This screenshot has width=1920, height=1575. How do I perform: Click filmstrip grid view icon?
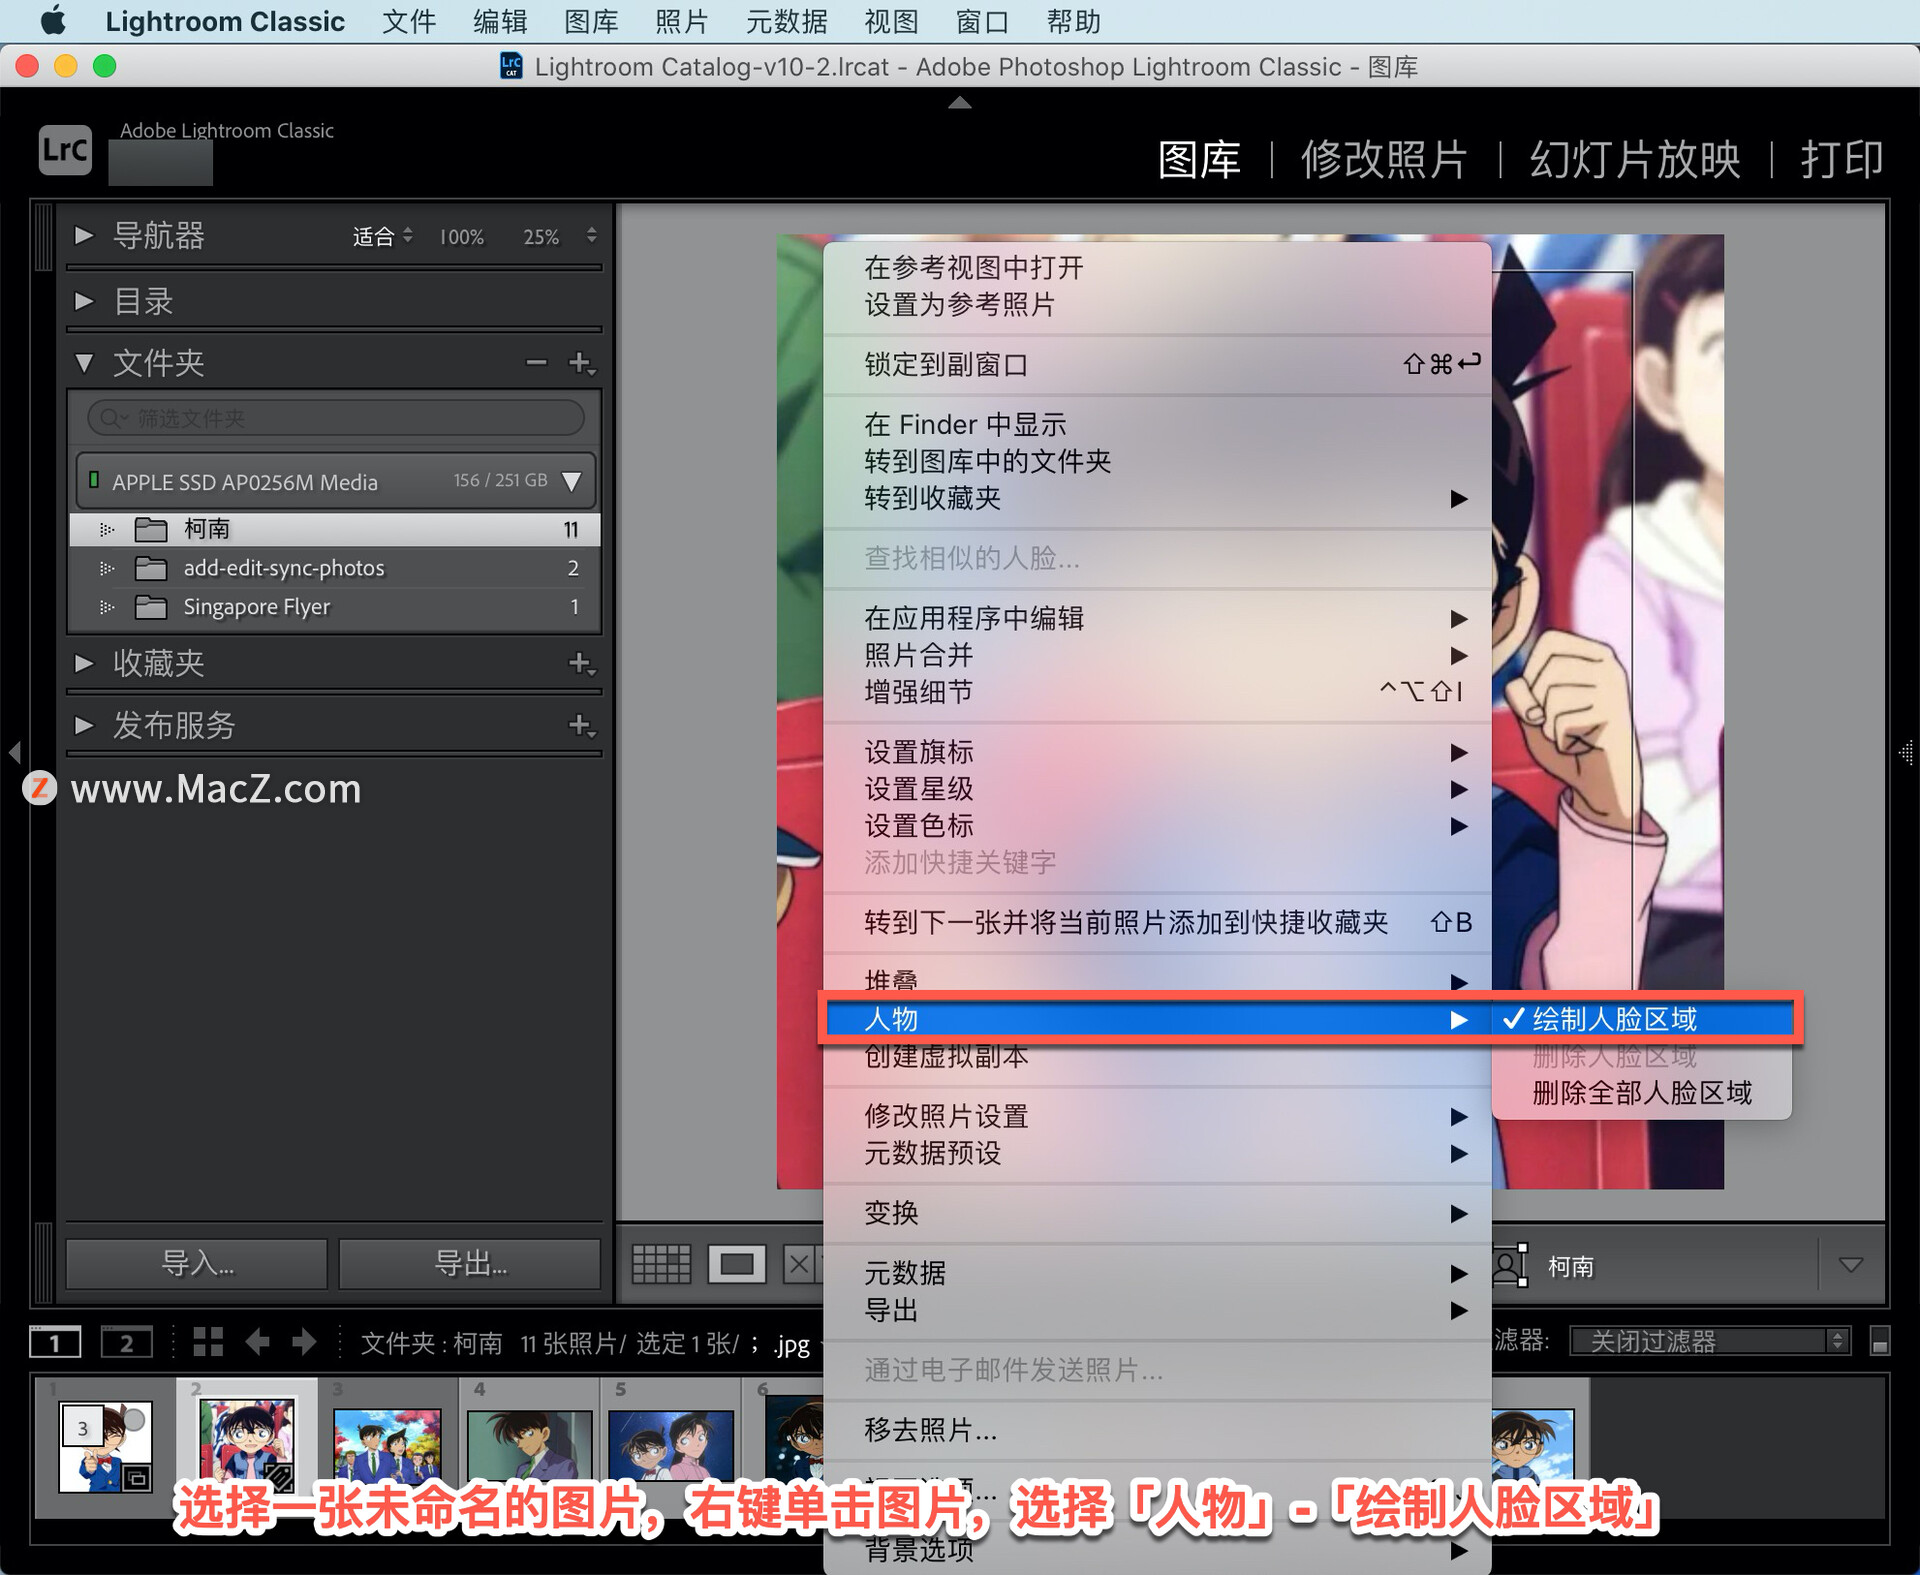coord(207,1342)
